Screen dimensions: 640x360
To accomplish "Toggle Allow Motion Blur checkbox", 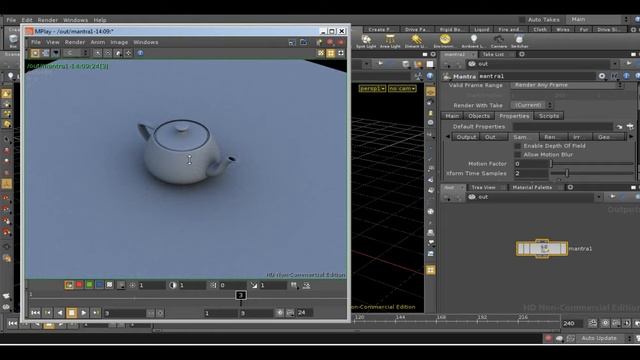I will 518,155.
